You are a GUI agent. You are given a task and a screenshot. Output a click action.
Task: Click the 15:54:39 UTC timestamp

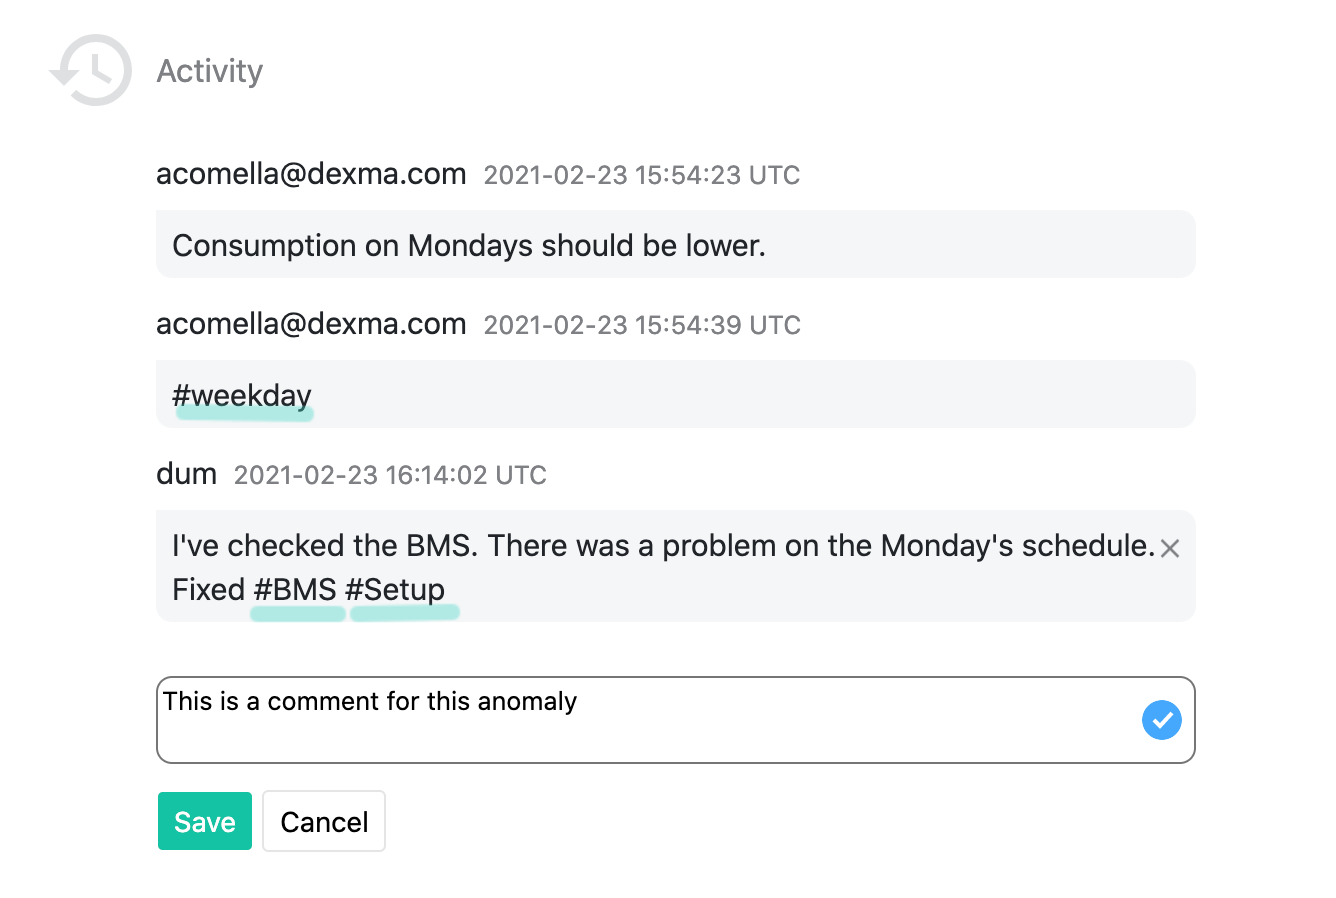pyautogui.click(x=642, y=325)
